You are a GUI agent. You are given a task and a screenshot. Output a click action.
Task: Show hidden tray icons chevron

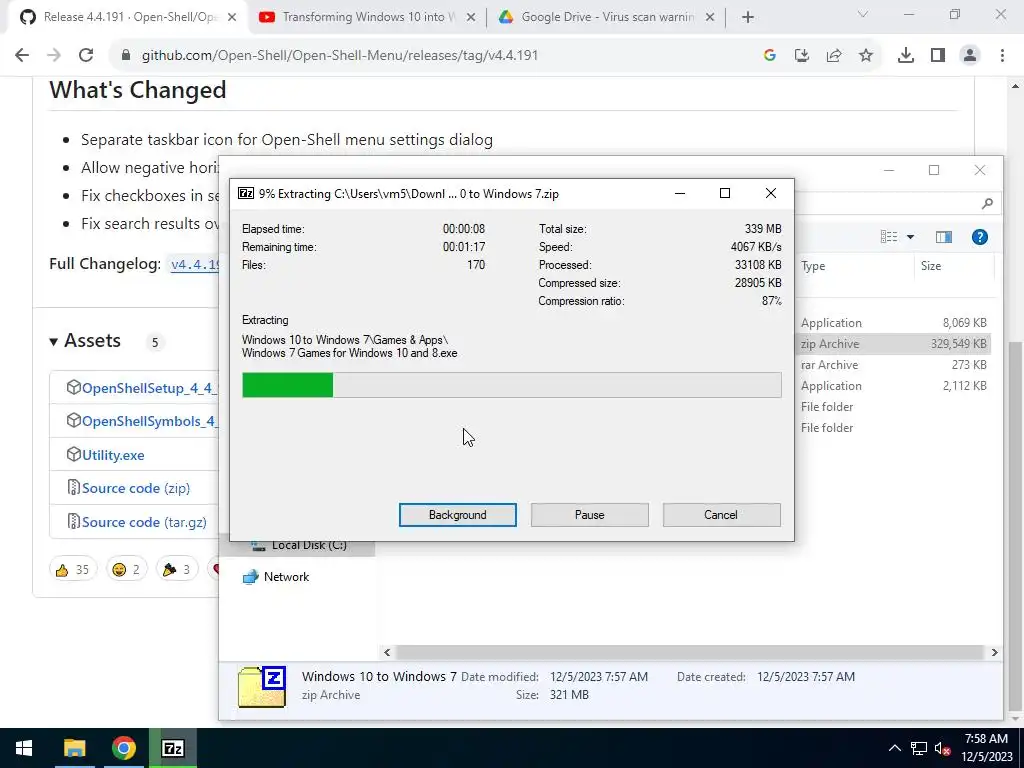(x=895, y=748)
